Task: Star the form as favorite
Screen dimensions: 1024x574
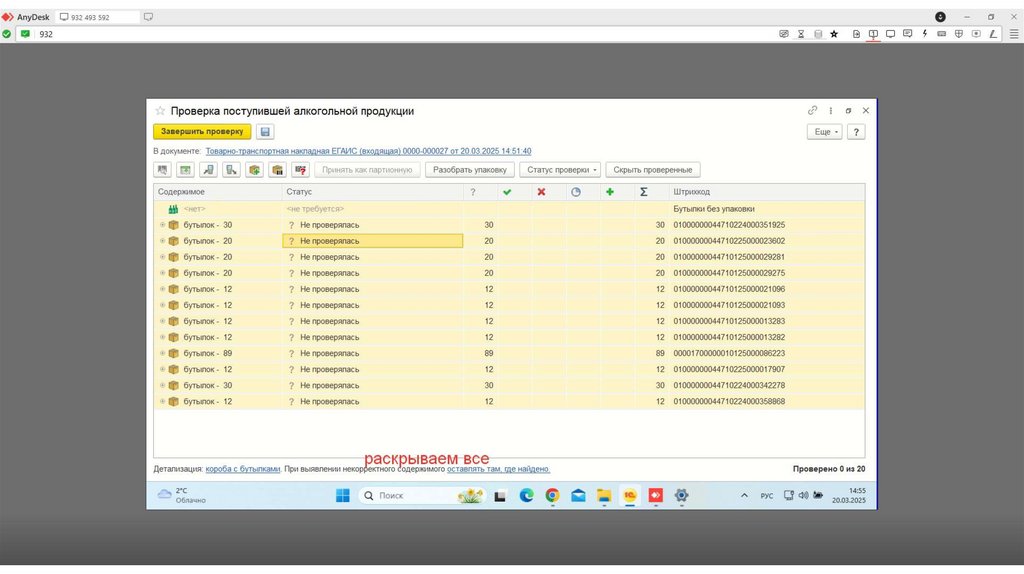Action: click(160, 111)
